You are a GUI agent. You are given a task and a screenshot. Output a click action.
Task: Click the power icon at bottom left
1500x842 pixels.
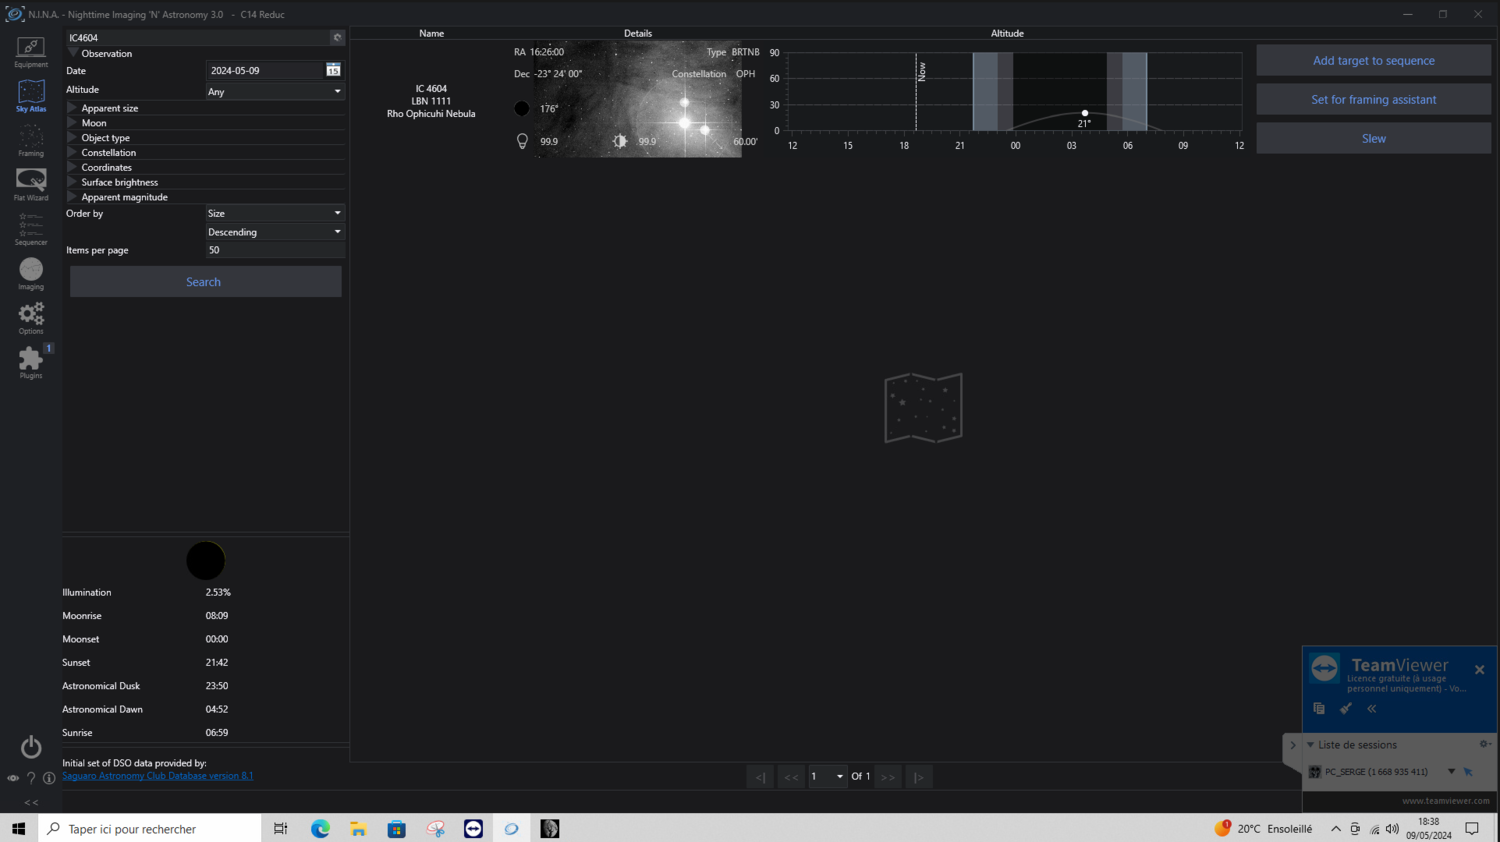[x=31, y=746]
